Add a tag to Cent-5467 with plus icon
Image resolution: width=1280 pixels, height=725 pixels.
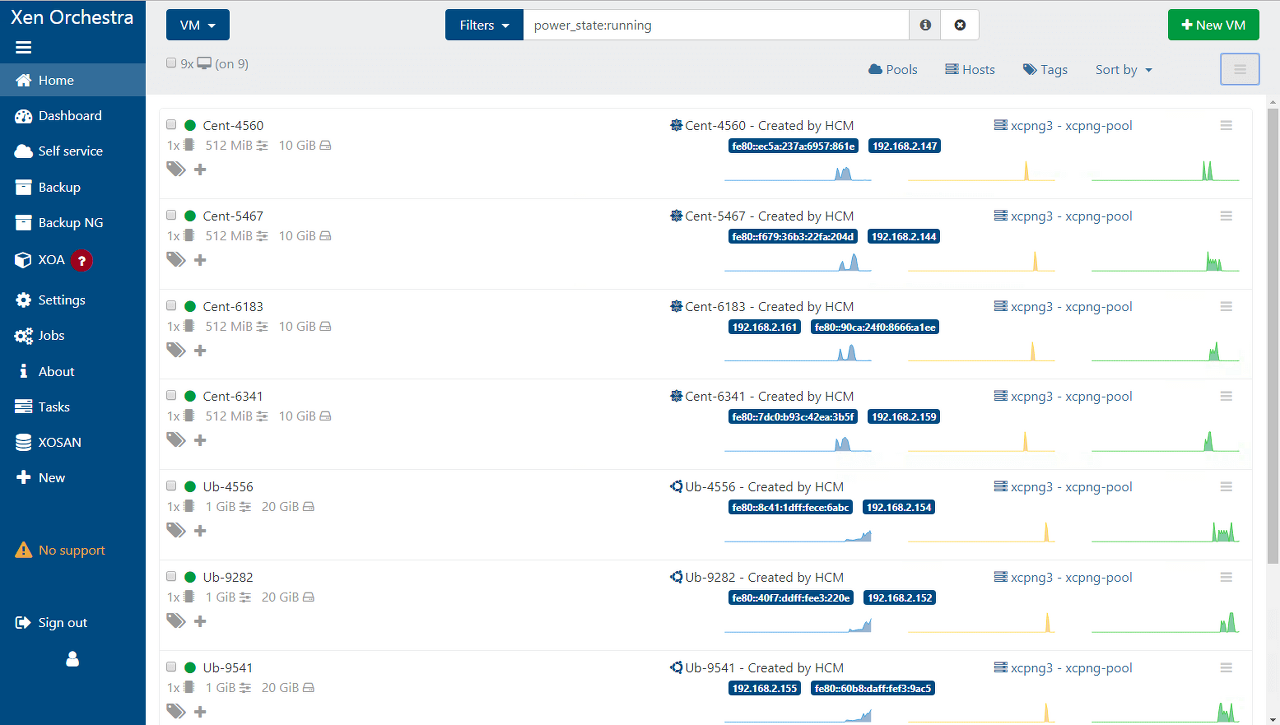(200, 260)
